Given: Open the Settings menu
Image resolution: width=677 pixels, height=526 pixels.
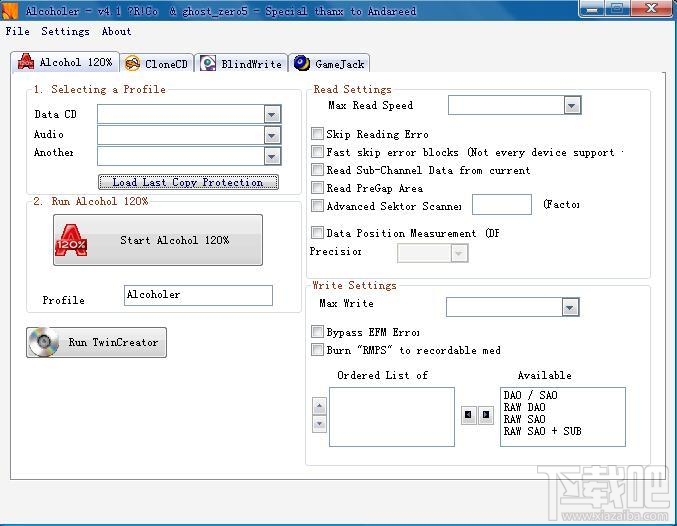Looking at the screenshot, I should coord(65,31).
